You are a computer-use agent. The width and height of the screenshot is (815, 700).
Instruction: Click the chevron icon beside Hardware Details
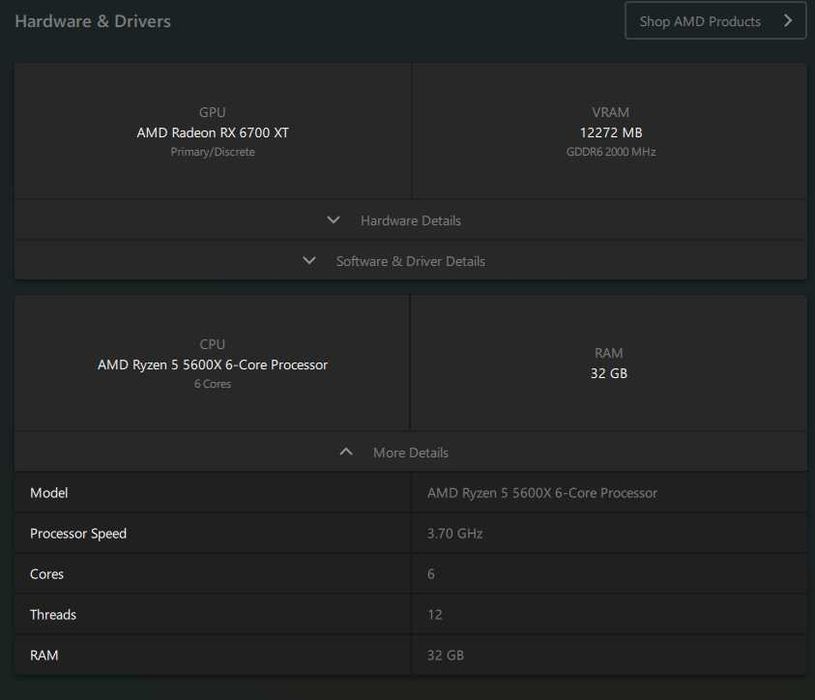pyautogui.click(x=334, y=220)
